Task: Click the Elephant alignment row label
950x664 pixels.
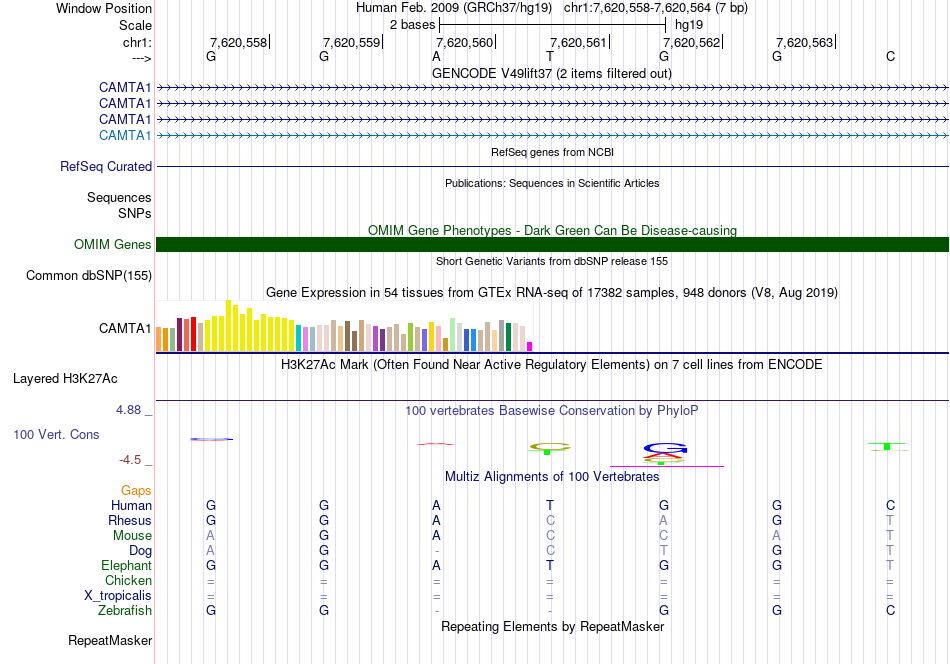Action: [x=126, y=565]
